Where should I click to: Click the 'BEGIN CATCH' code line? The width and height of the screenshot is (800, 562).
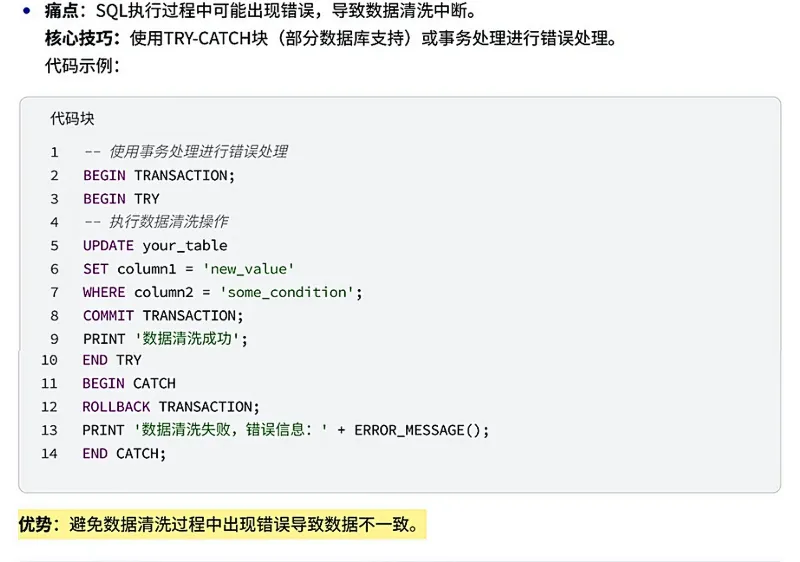[x=129, y=383]
